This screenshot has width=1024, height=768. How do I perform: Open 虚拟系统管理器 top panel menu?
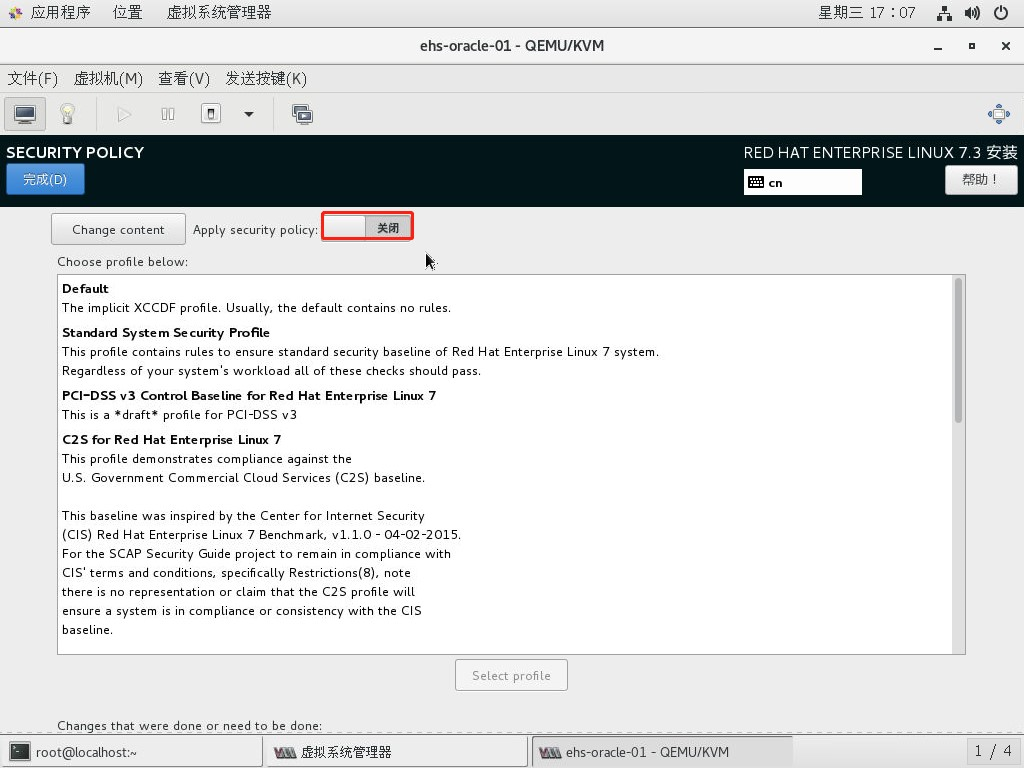[x=219, y=12]
